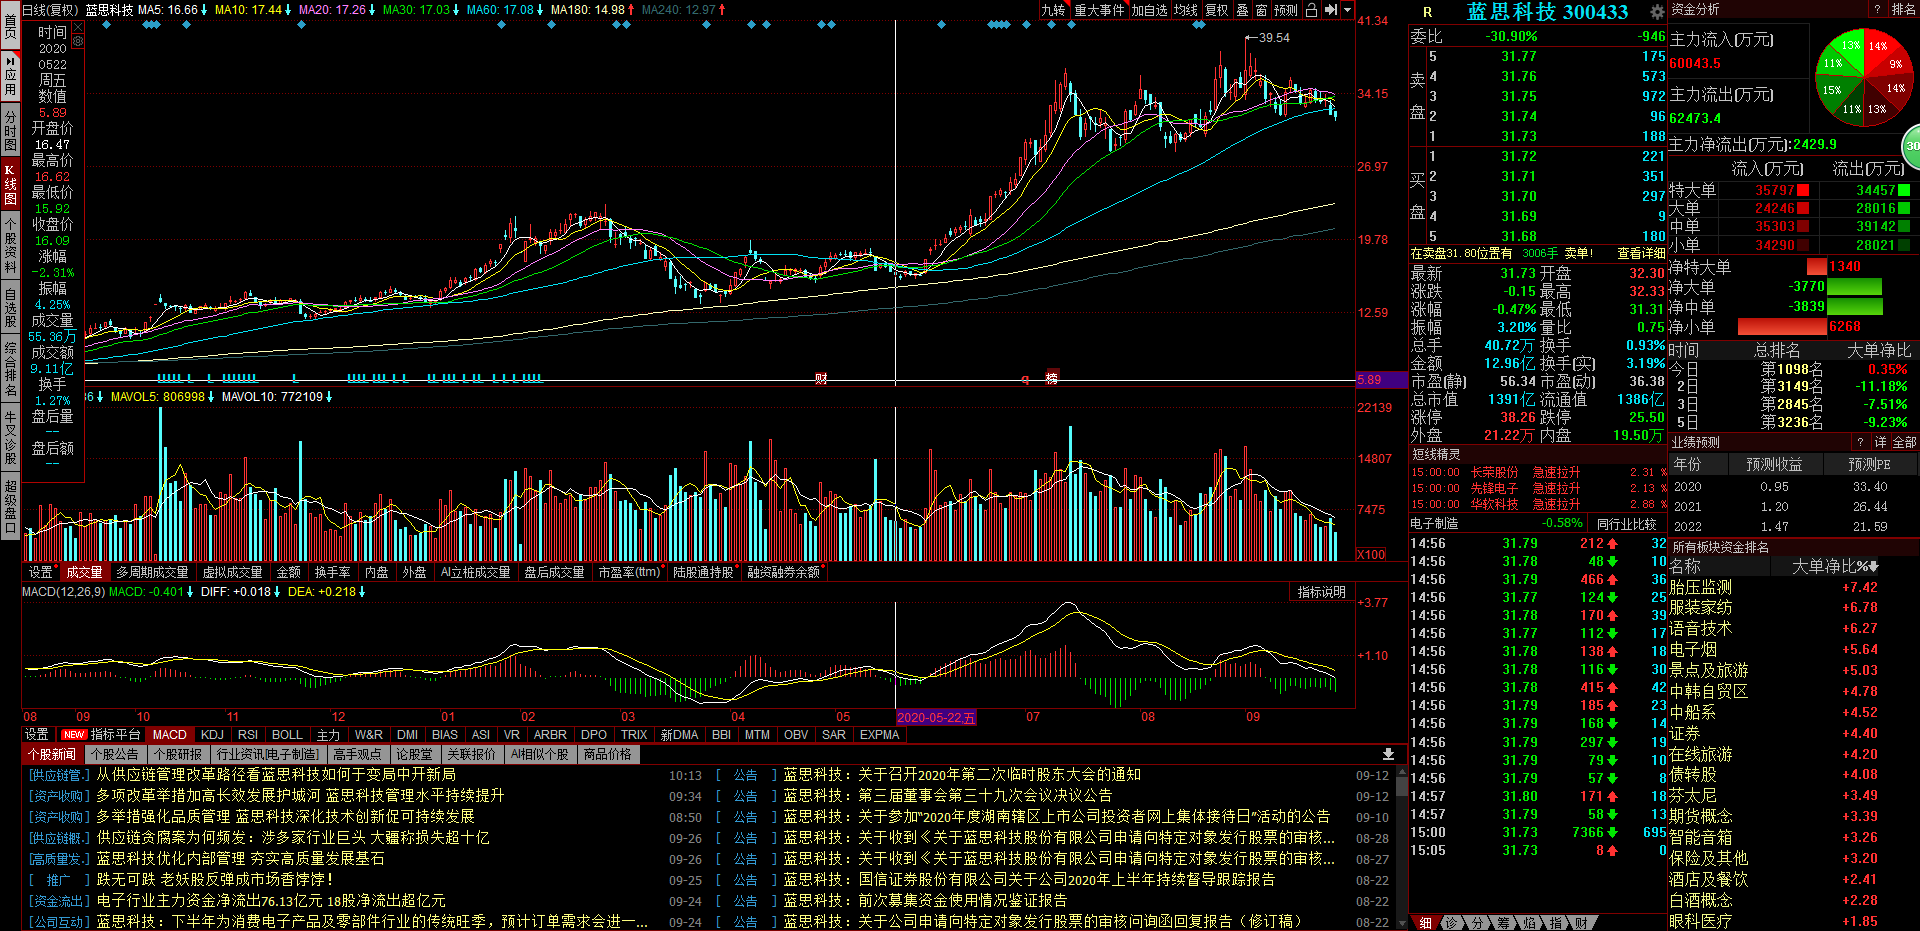Click help question mark in 业绩预测
The height and width of the screenshot is (931, 1920).
1861,442
